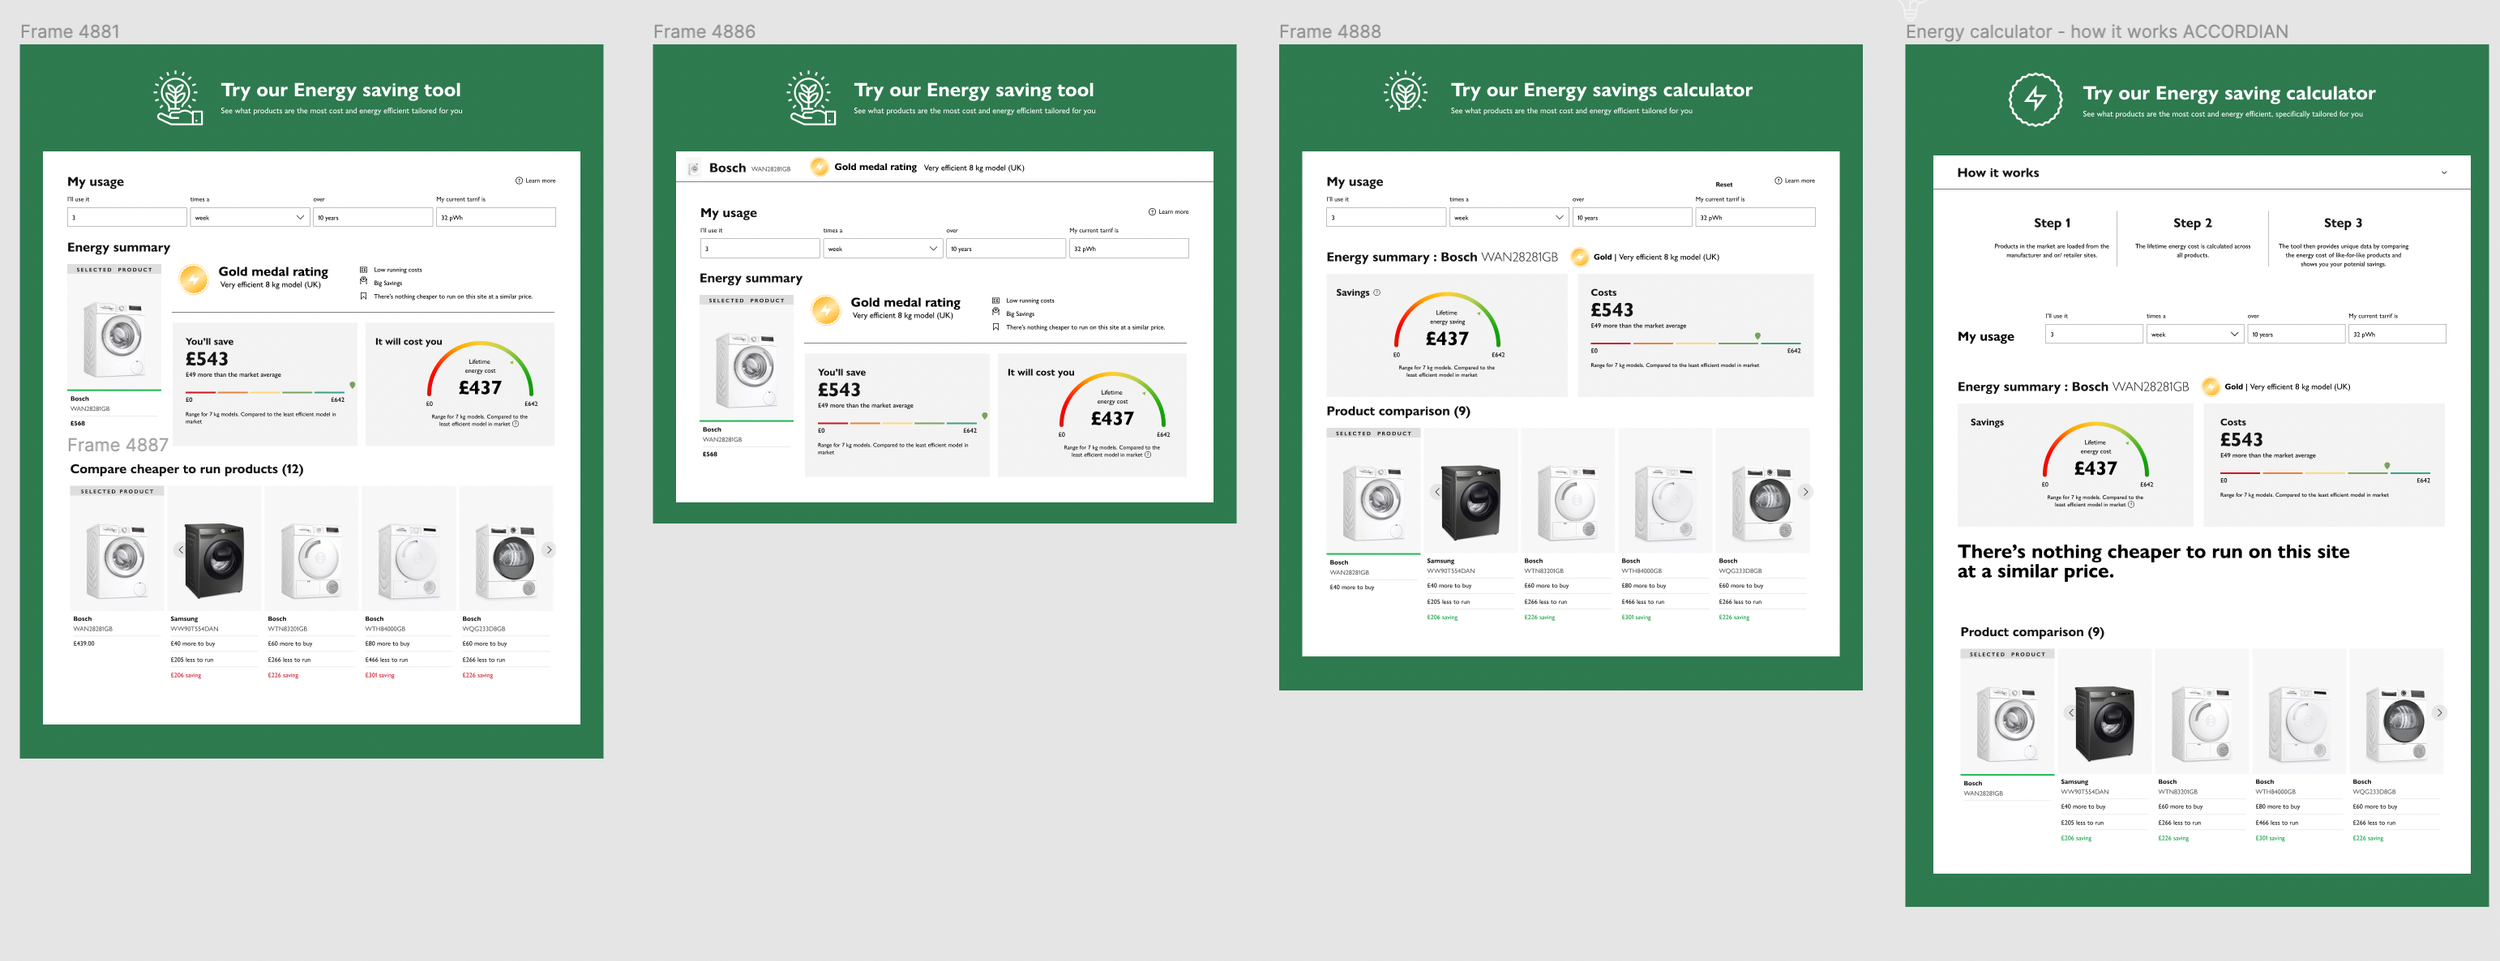Click Low running costs icon in Frame 4881
The height and width of the screenshot is (961, 2500).
363,270
